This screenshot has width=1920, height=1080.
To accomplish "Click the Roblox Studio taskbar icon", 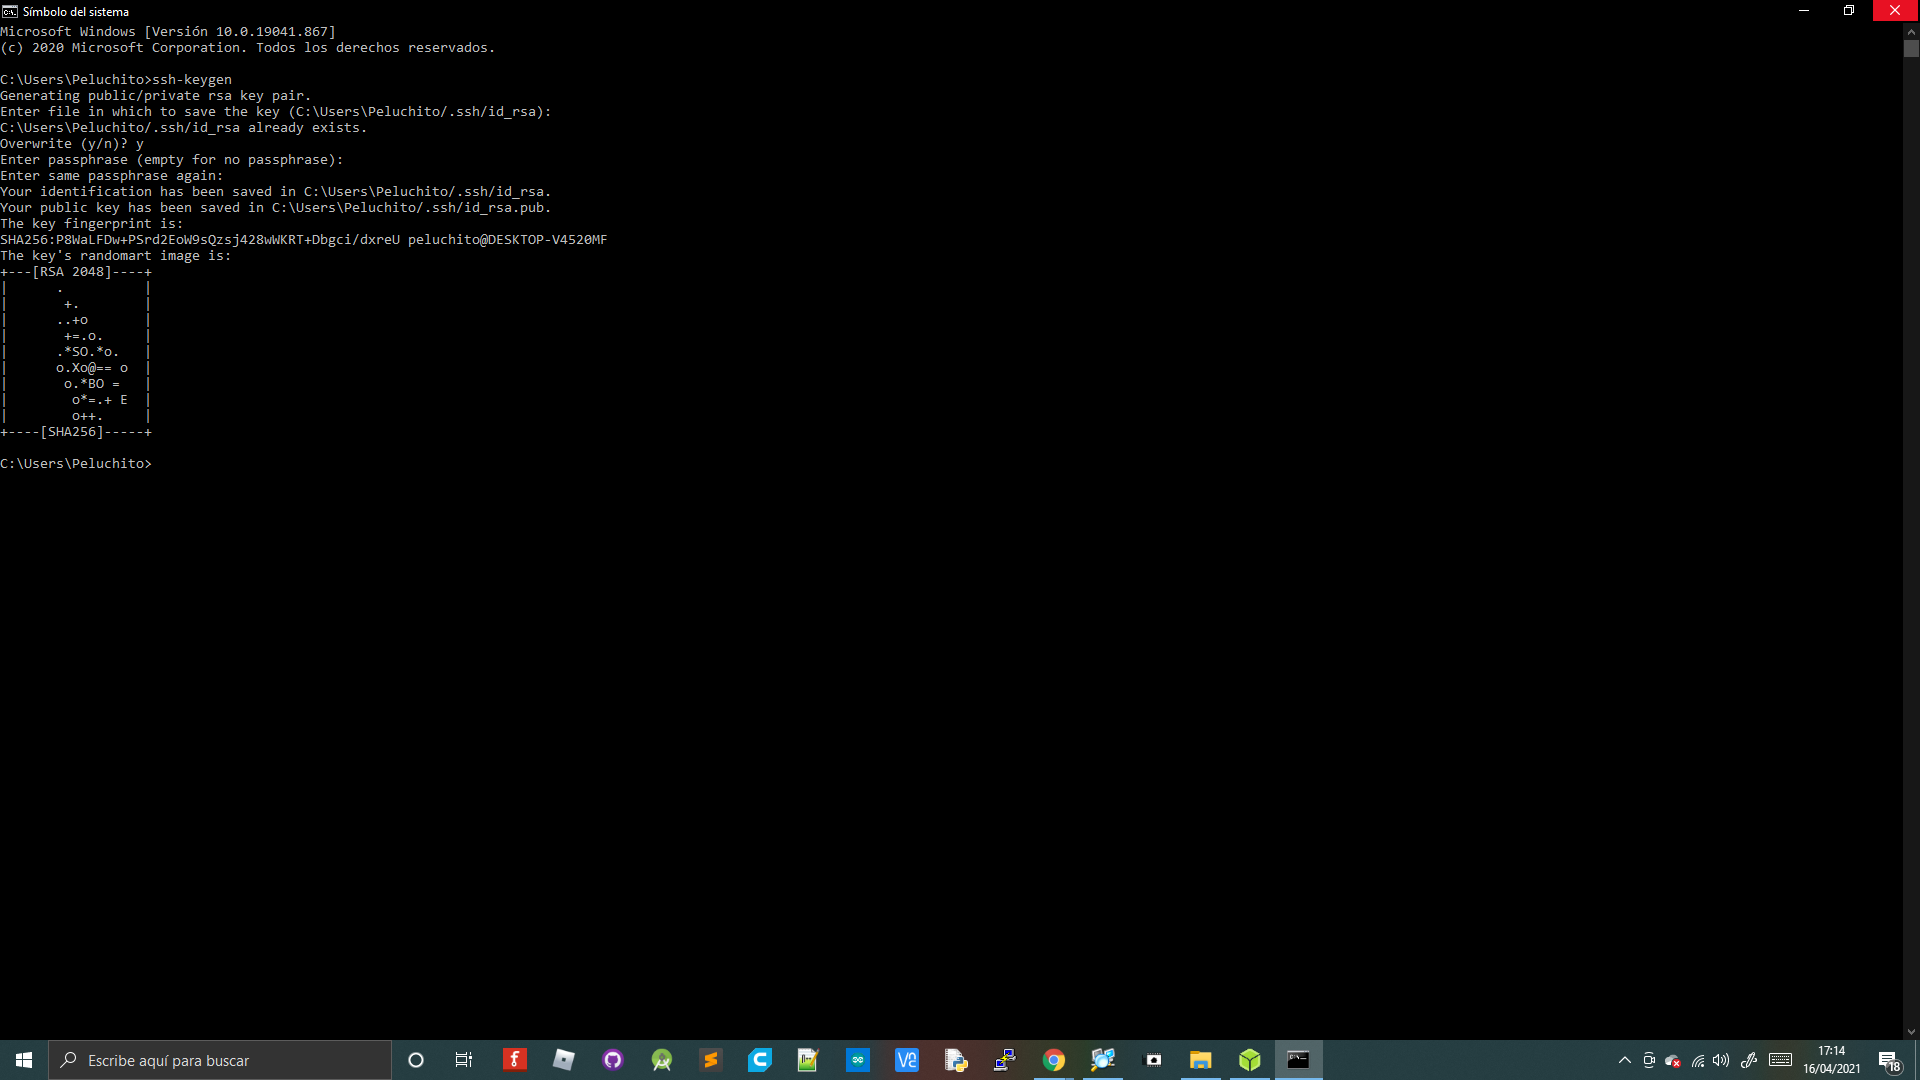I will pos(564,1060).
